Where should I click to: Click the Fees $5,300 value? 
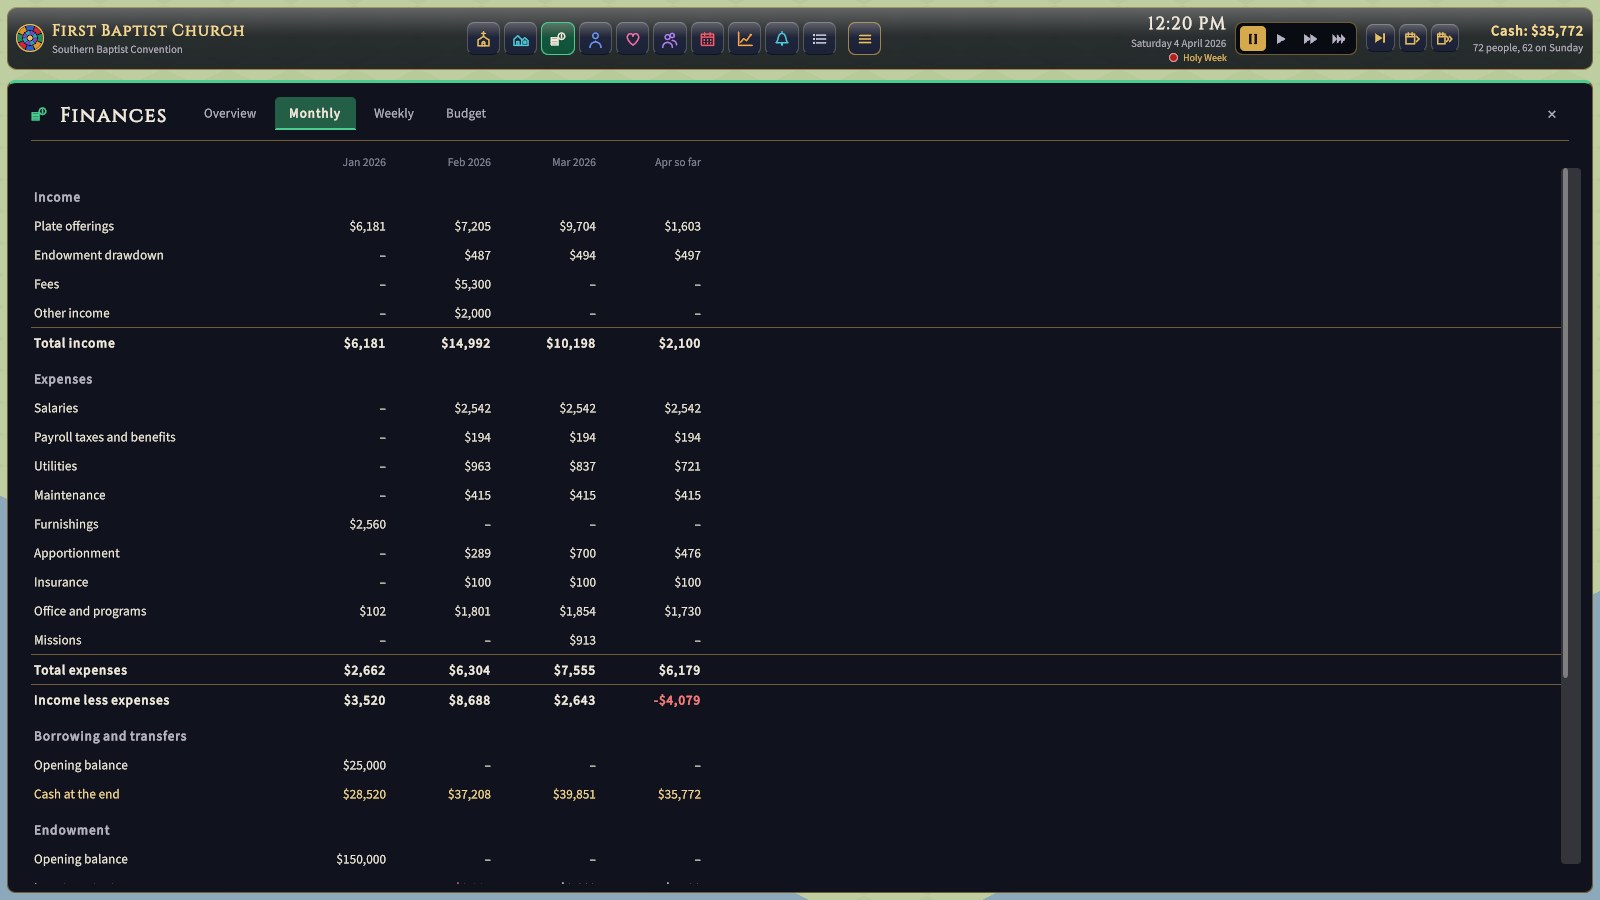472,284
